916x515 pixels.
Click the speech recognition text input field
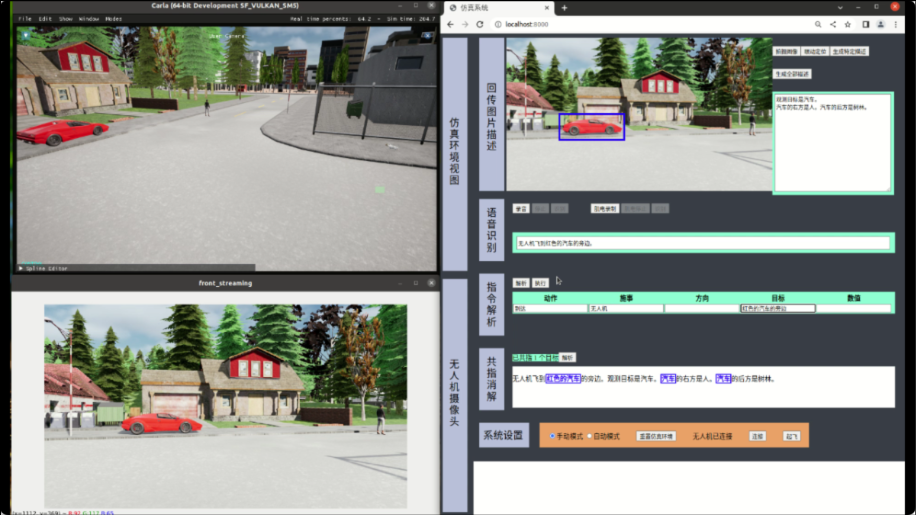[x=702, y=243]
